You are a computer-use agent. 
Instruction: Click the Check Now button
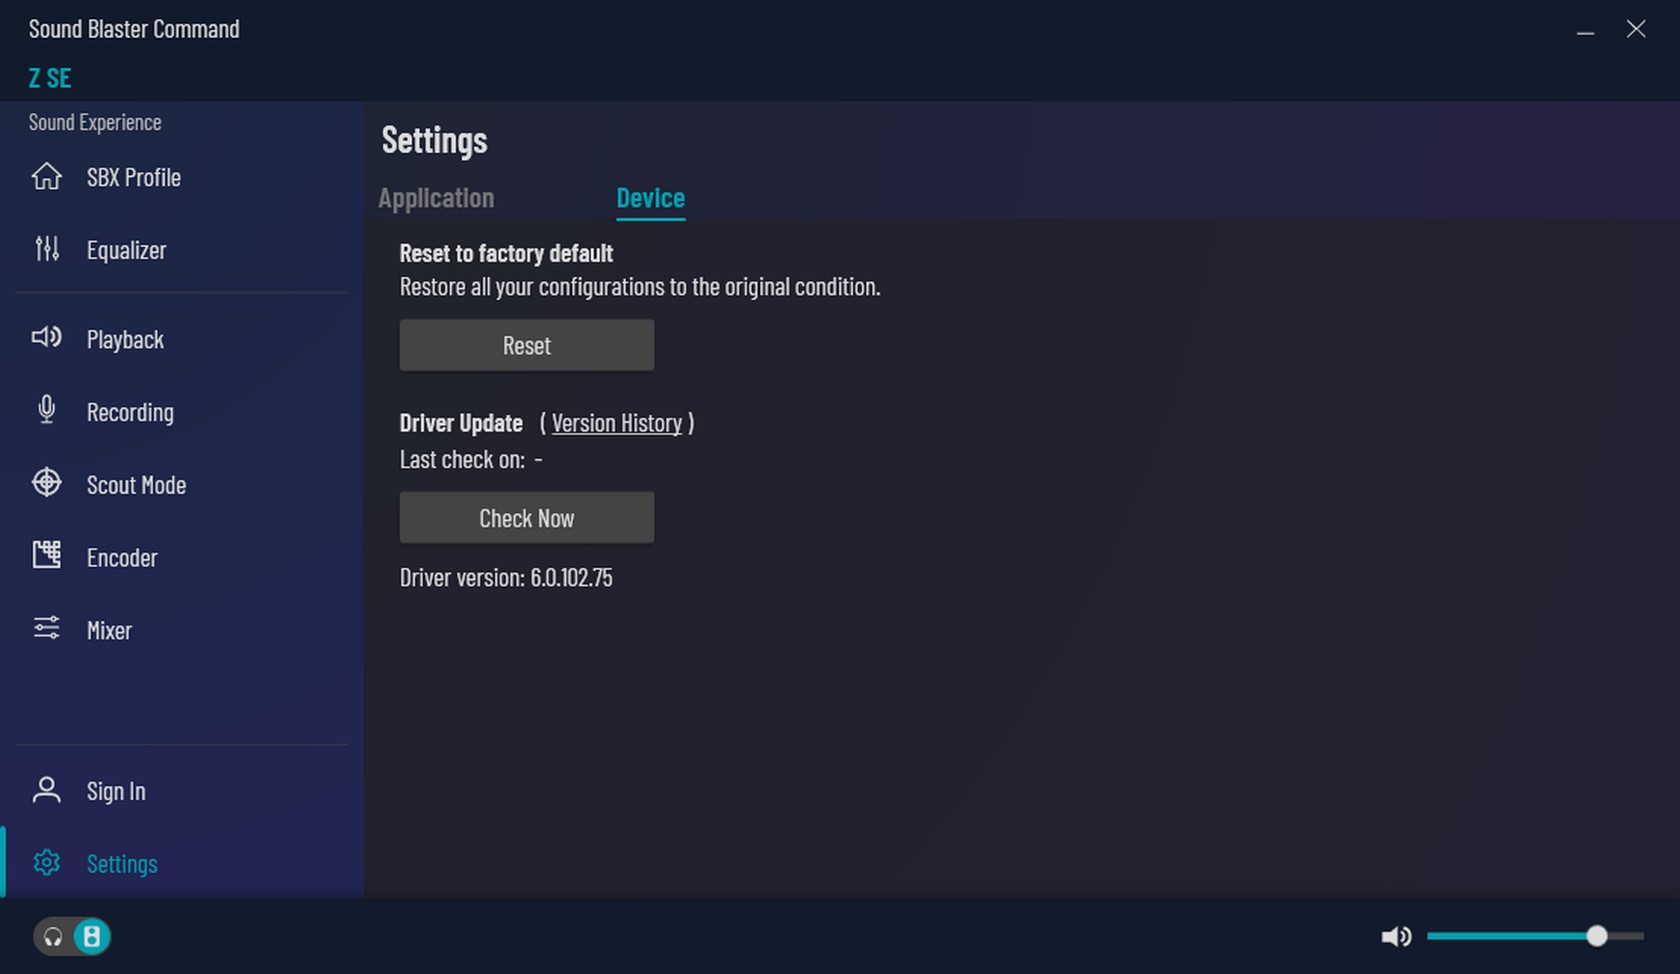click(527, 517)
